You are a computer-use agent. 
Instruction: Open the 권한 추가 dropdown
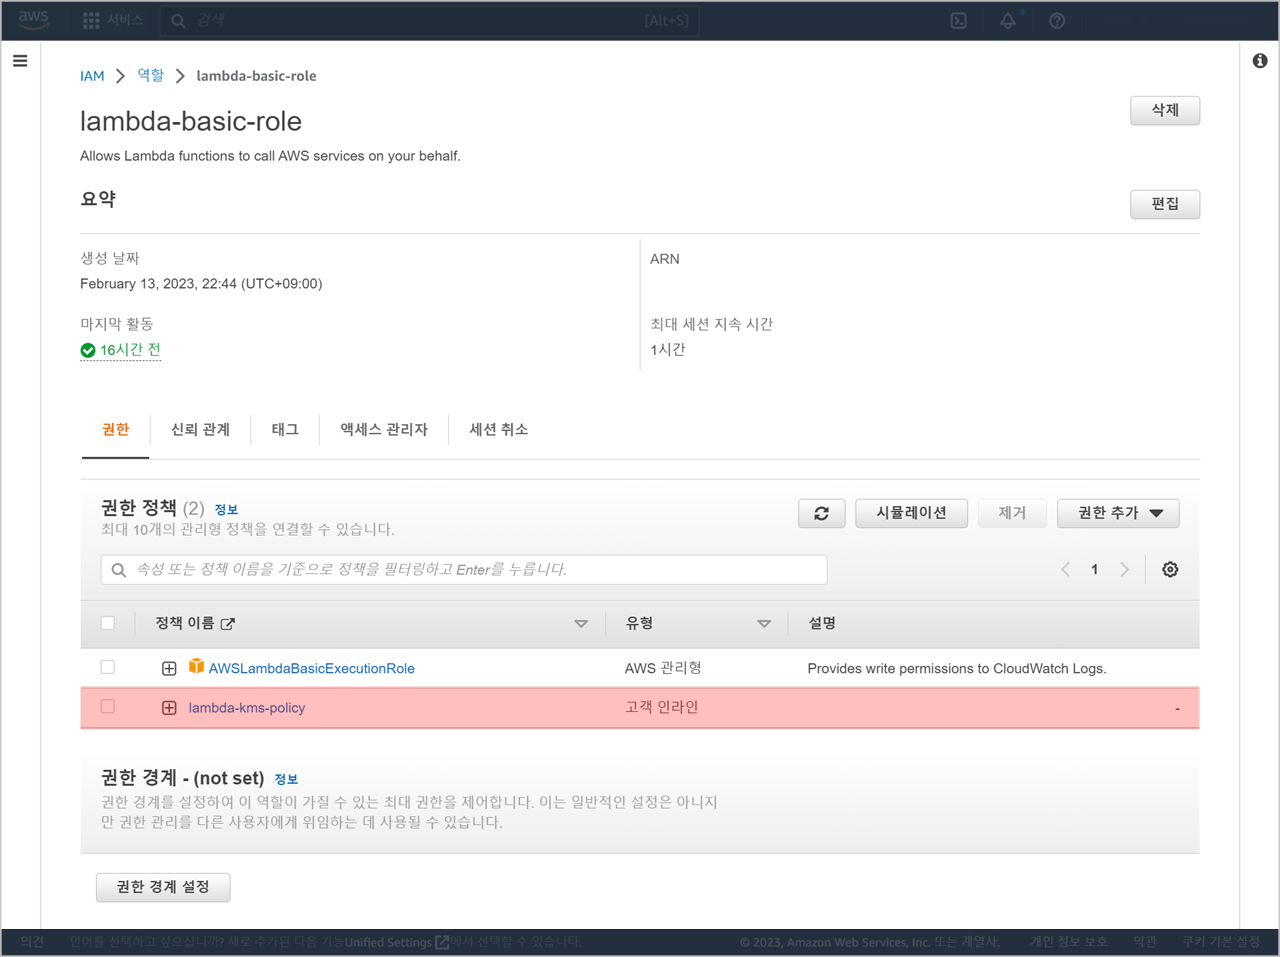point(1118,513)
